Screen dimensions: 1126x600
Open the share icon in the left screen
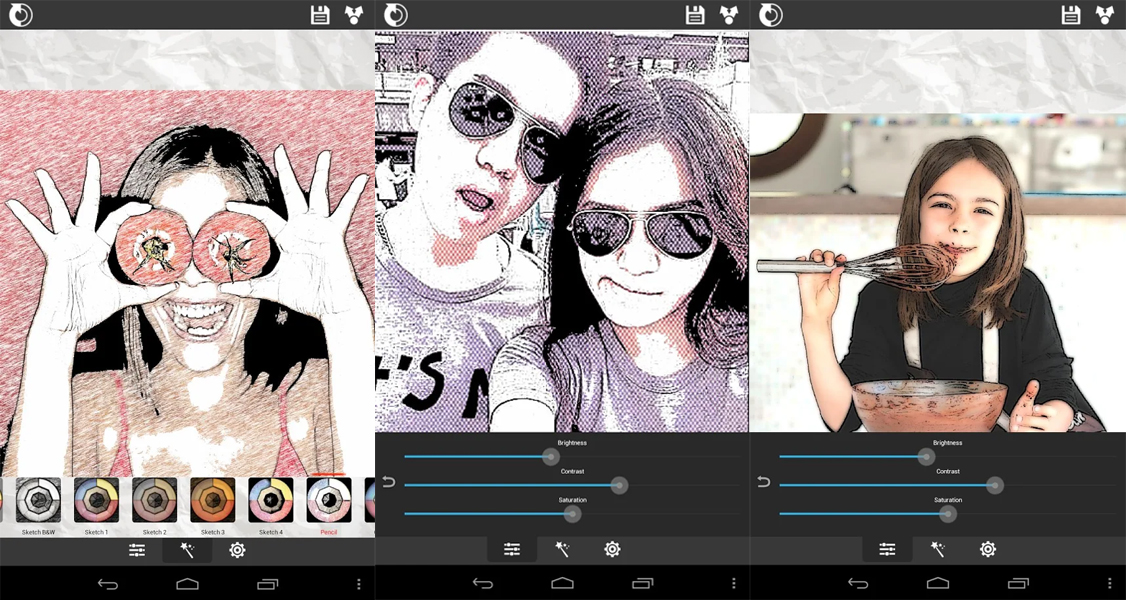(x=354, y=14)
